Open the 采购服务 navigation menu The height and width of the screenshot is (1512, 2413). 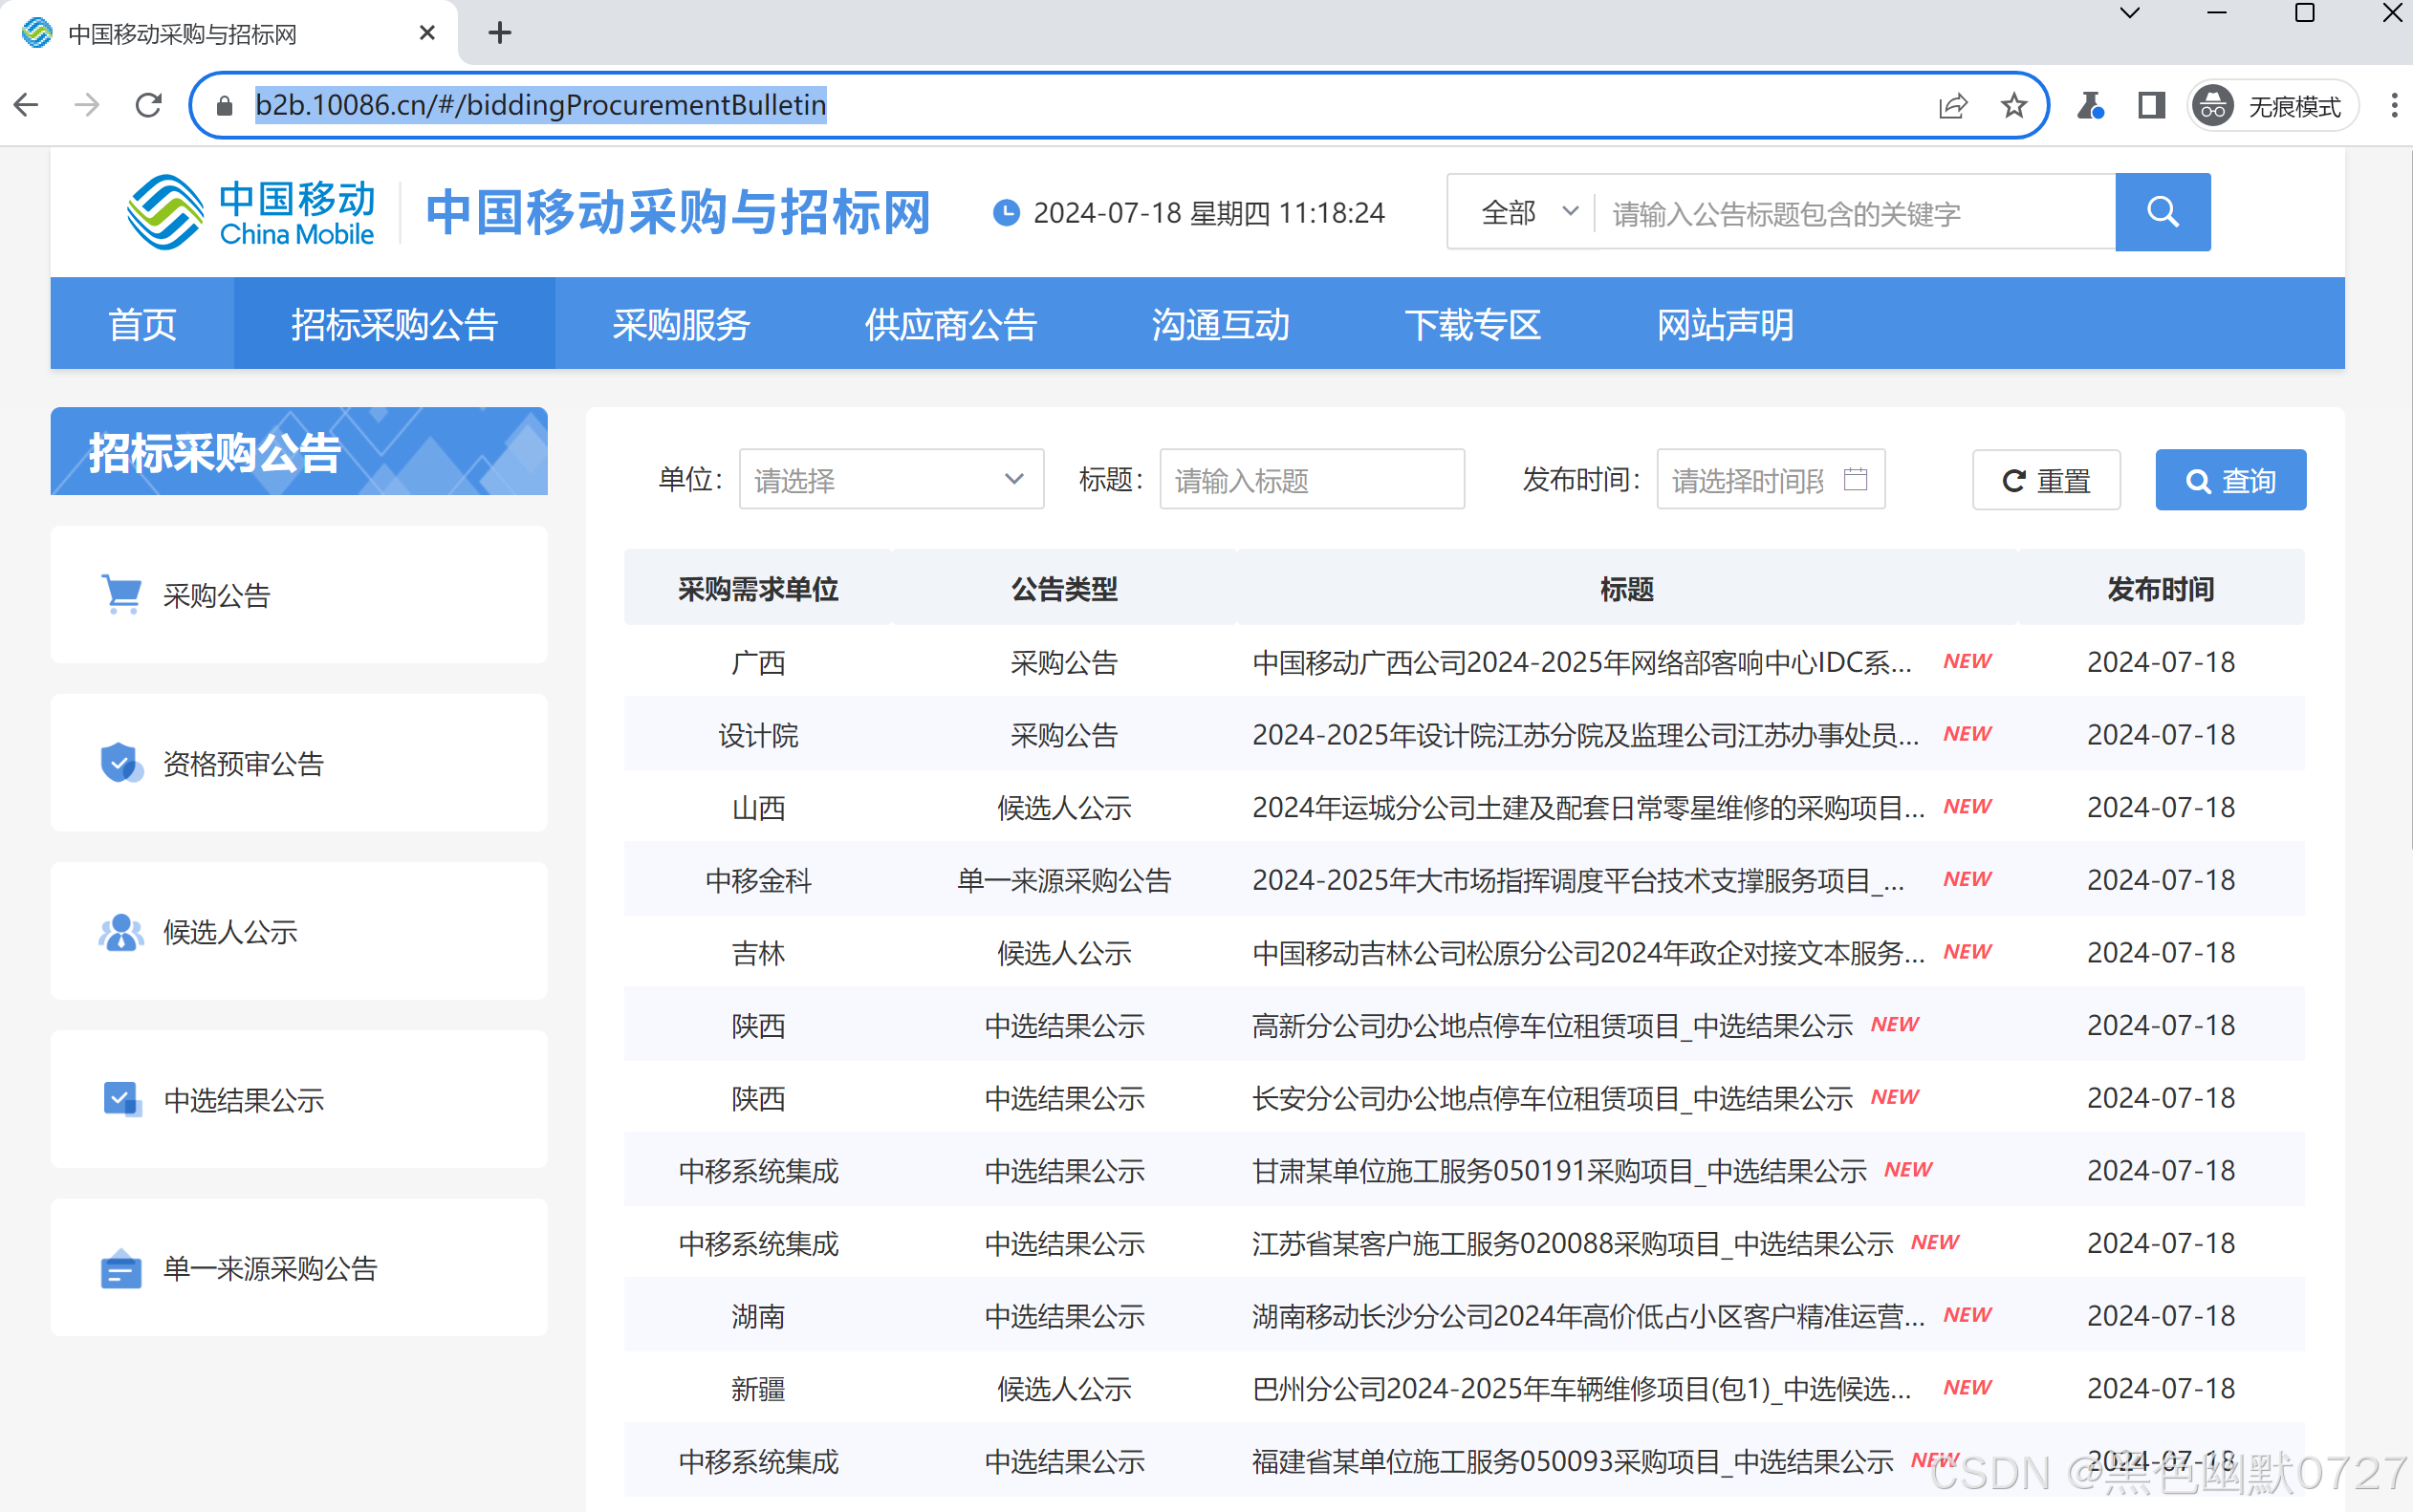pyautogui.click(x=680, y=324)
